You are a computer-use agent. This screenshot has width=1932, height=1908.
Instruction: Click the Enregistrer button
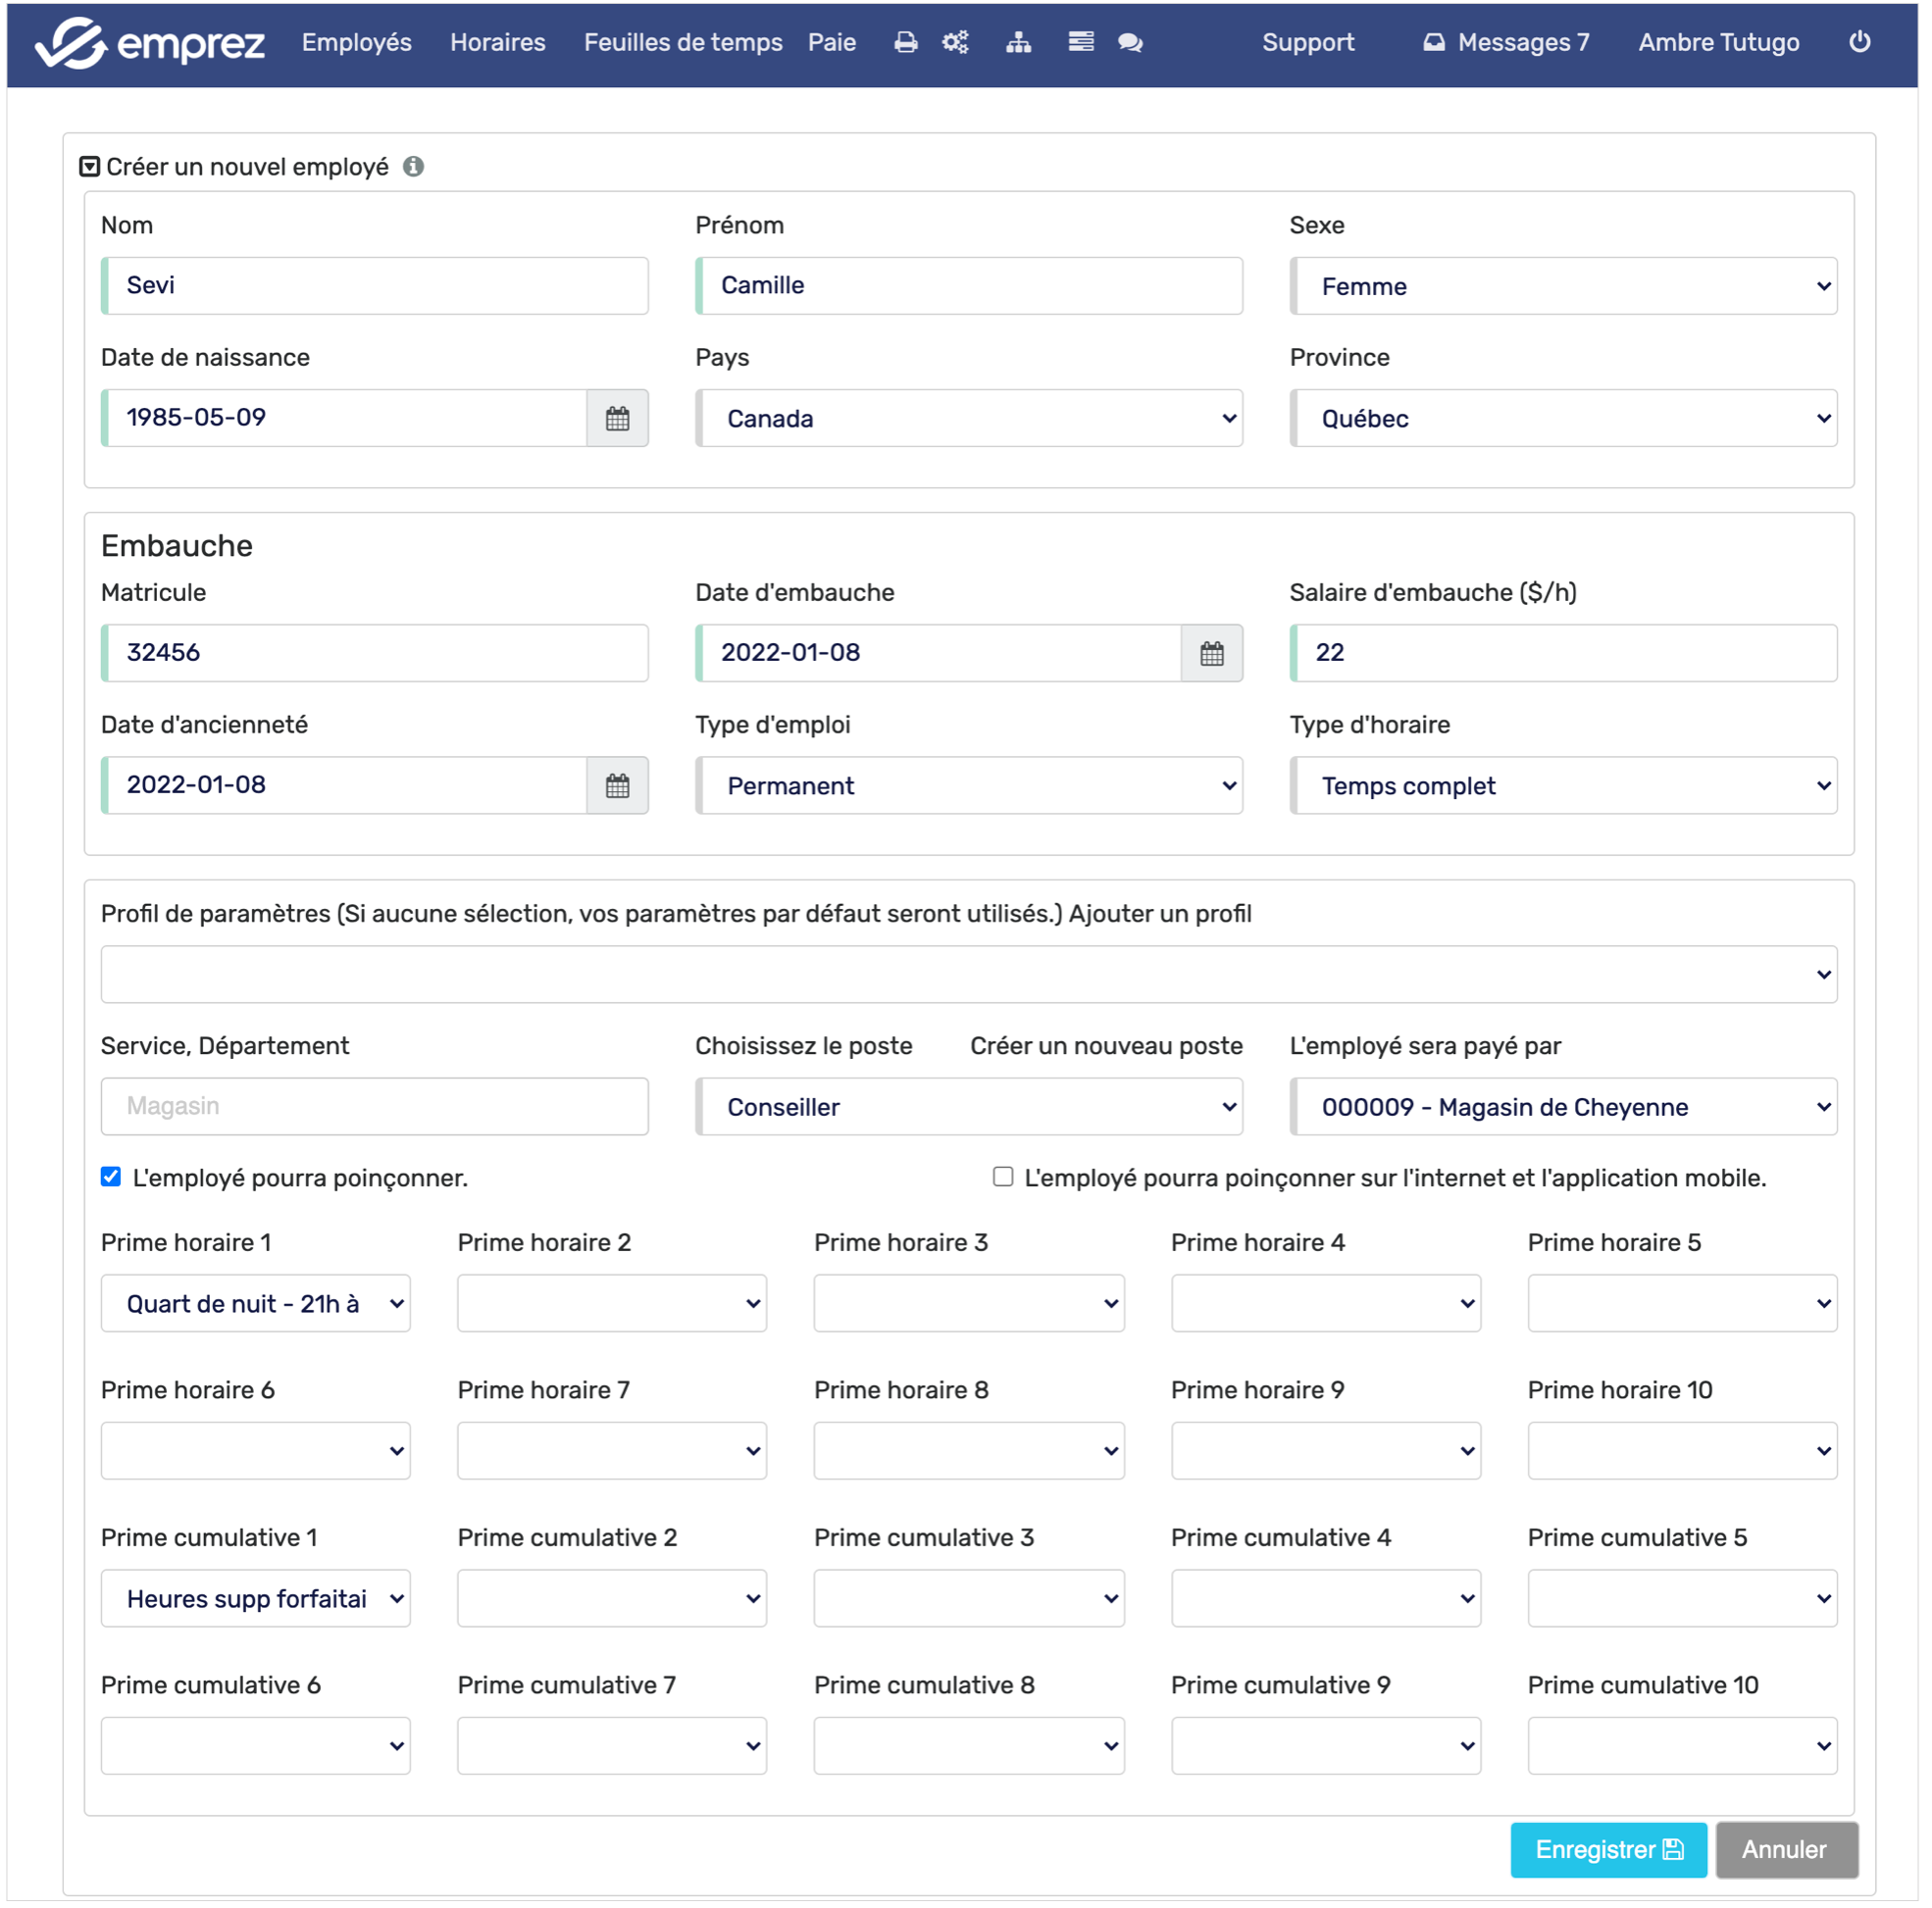1607,1849
